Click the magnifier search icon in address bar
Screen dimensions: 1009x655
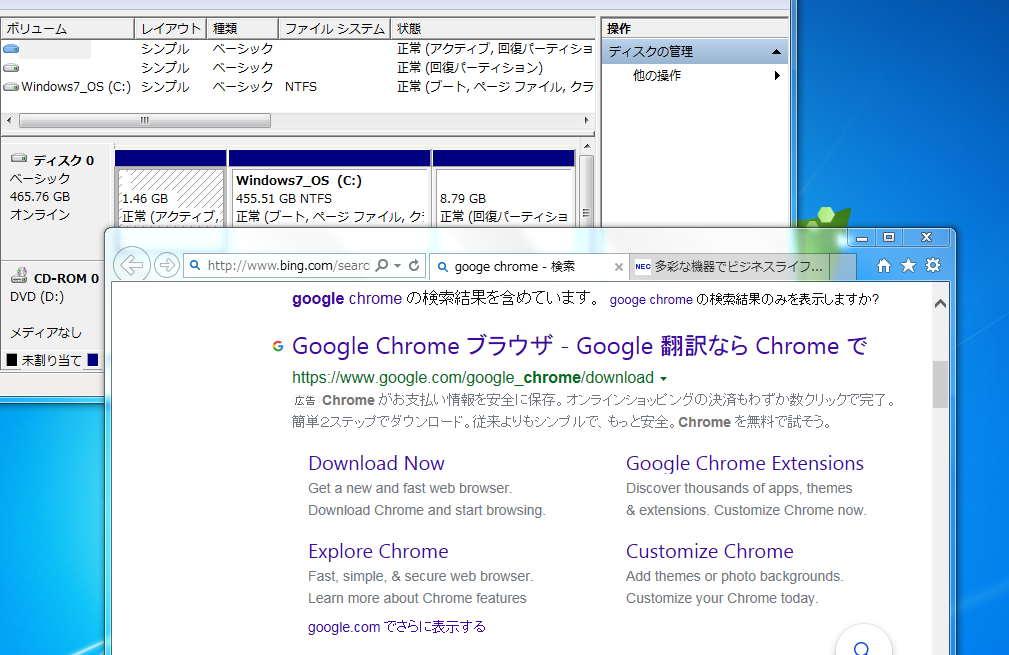(382, 265)
